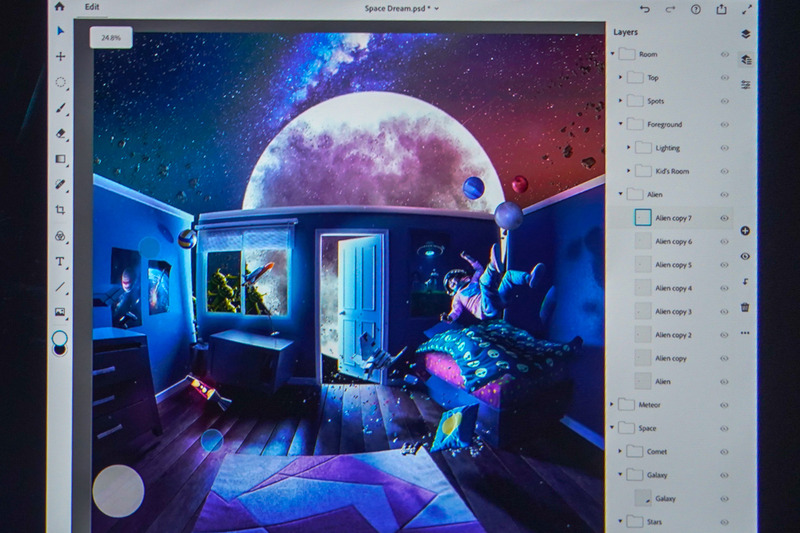The width and height of the screenshot is (800, 533).
Task: Hide the Galaxy layer
Action: click(724, 498)
